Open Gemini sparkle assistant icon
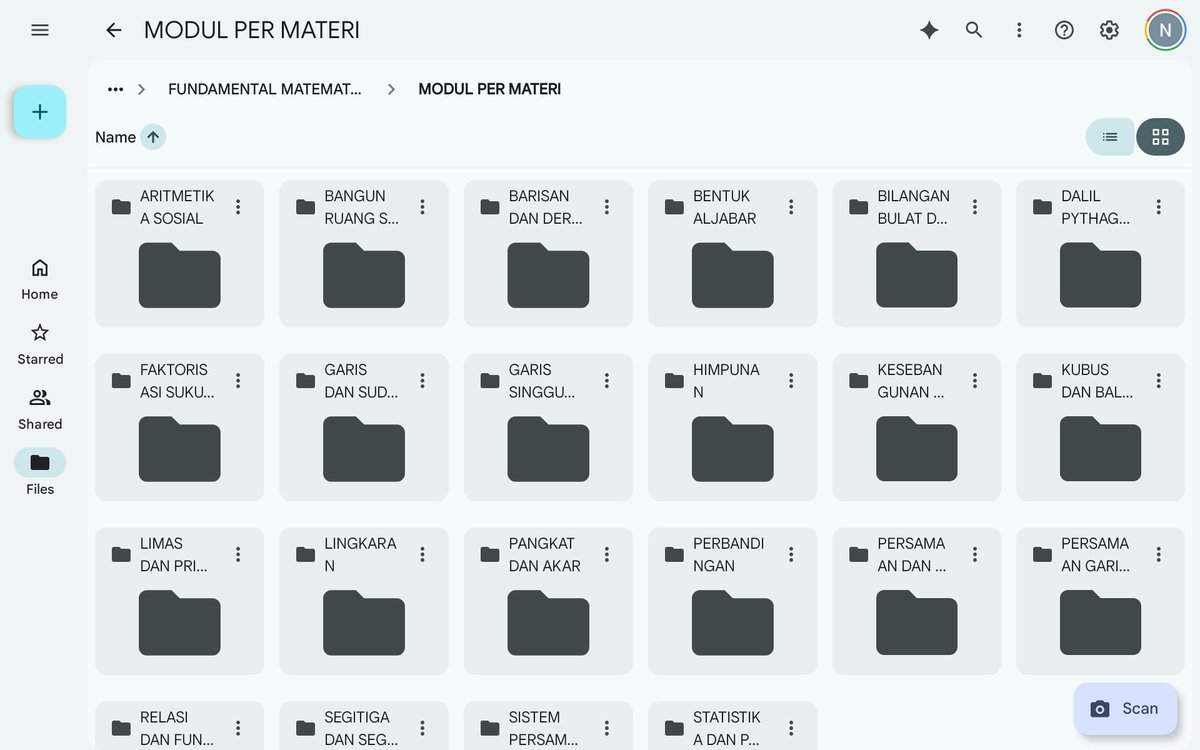The width and height of the screenshot is (1200, 750). click(x=929, y=30)
